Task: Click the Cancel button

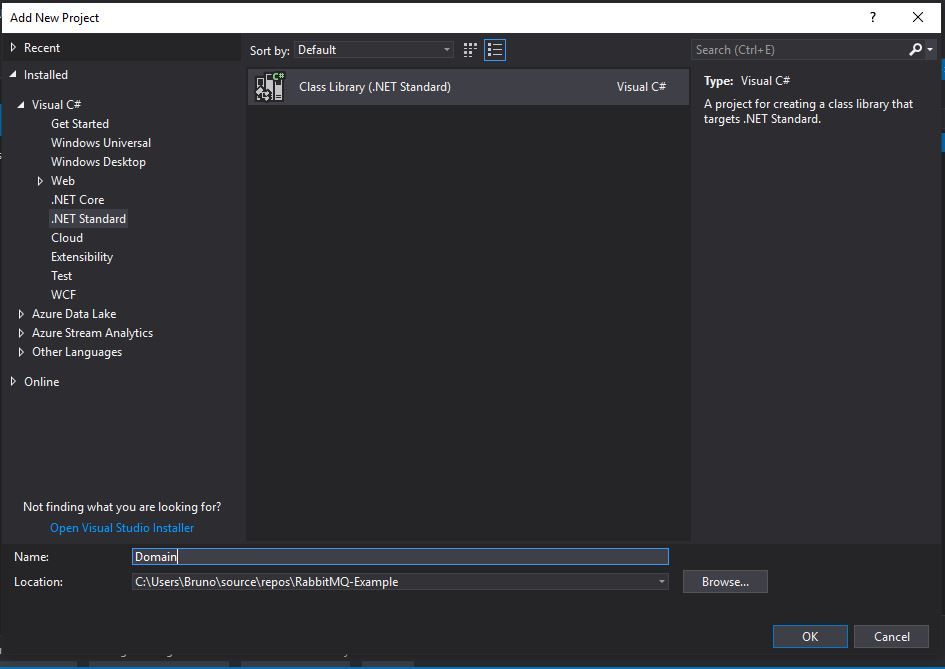Action: pos(891,636)
